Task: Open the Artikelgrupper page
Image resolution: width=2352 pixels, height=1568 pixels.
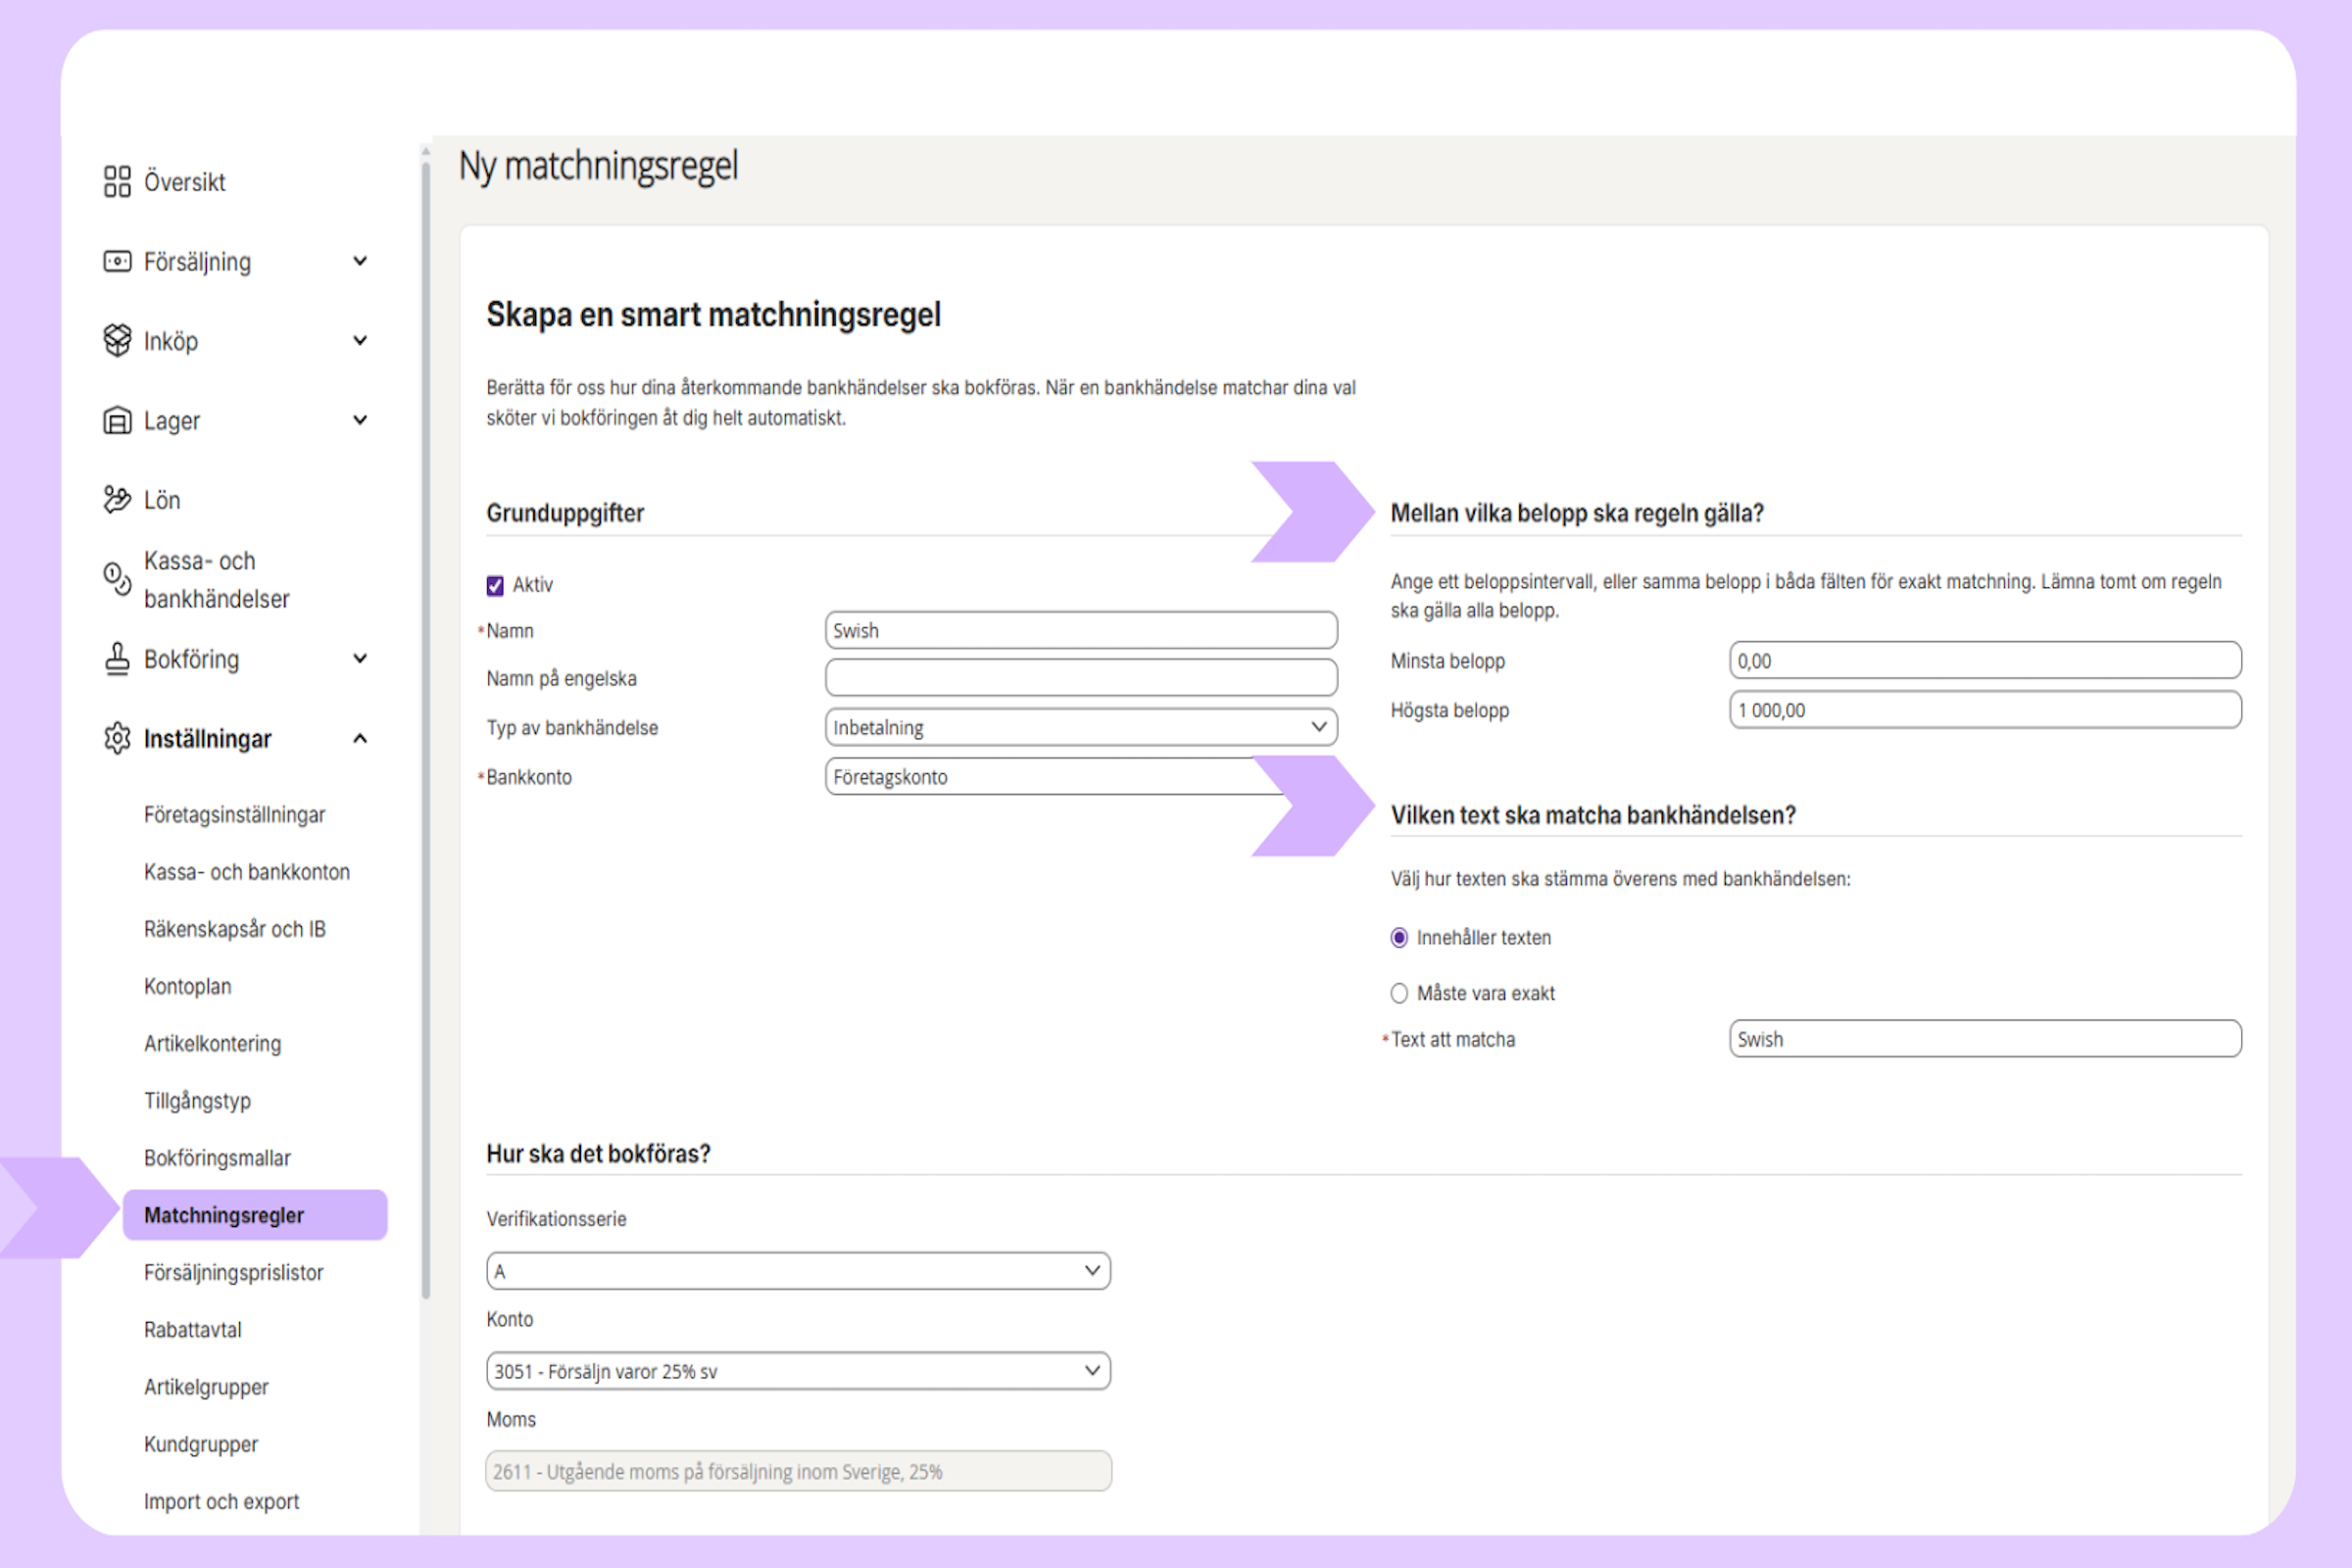Action: (x=206, y=1387)
